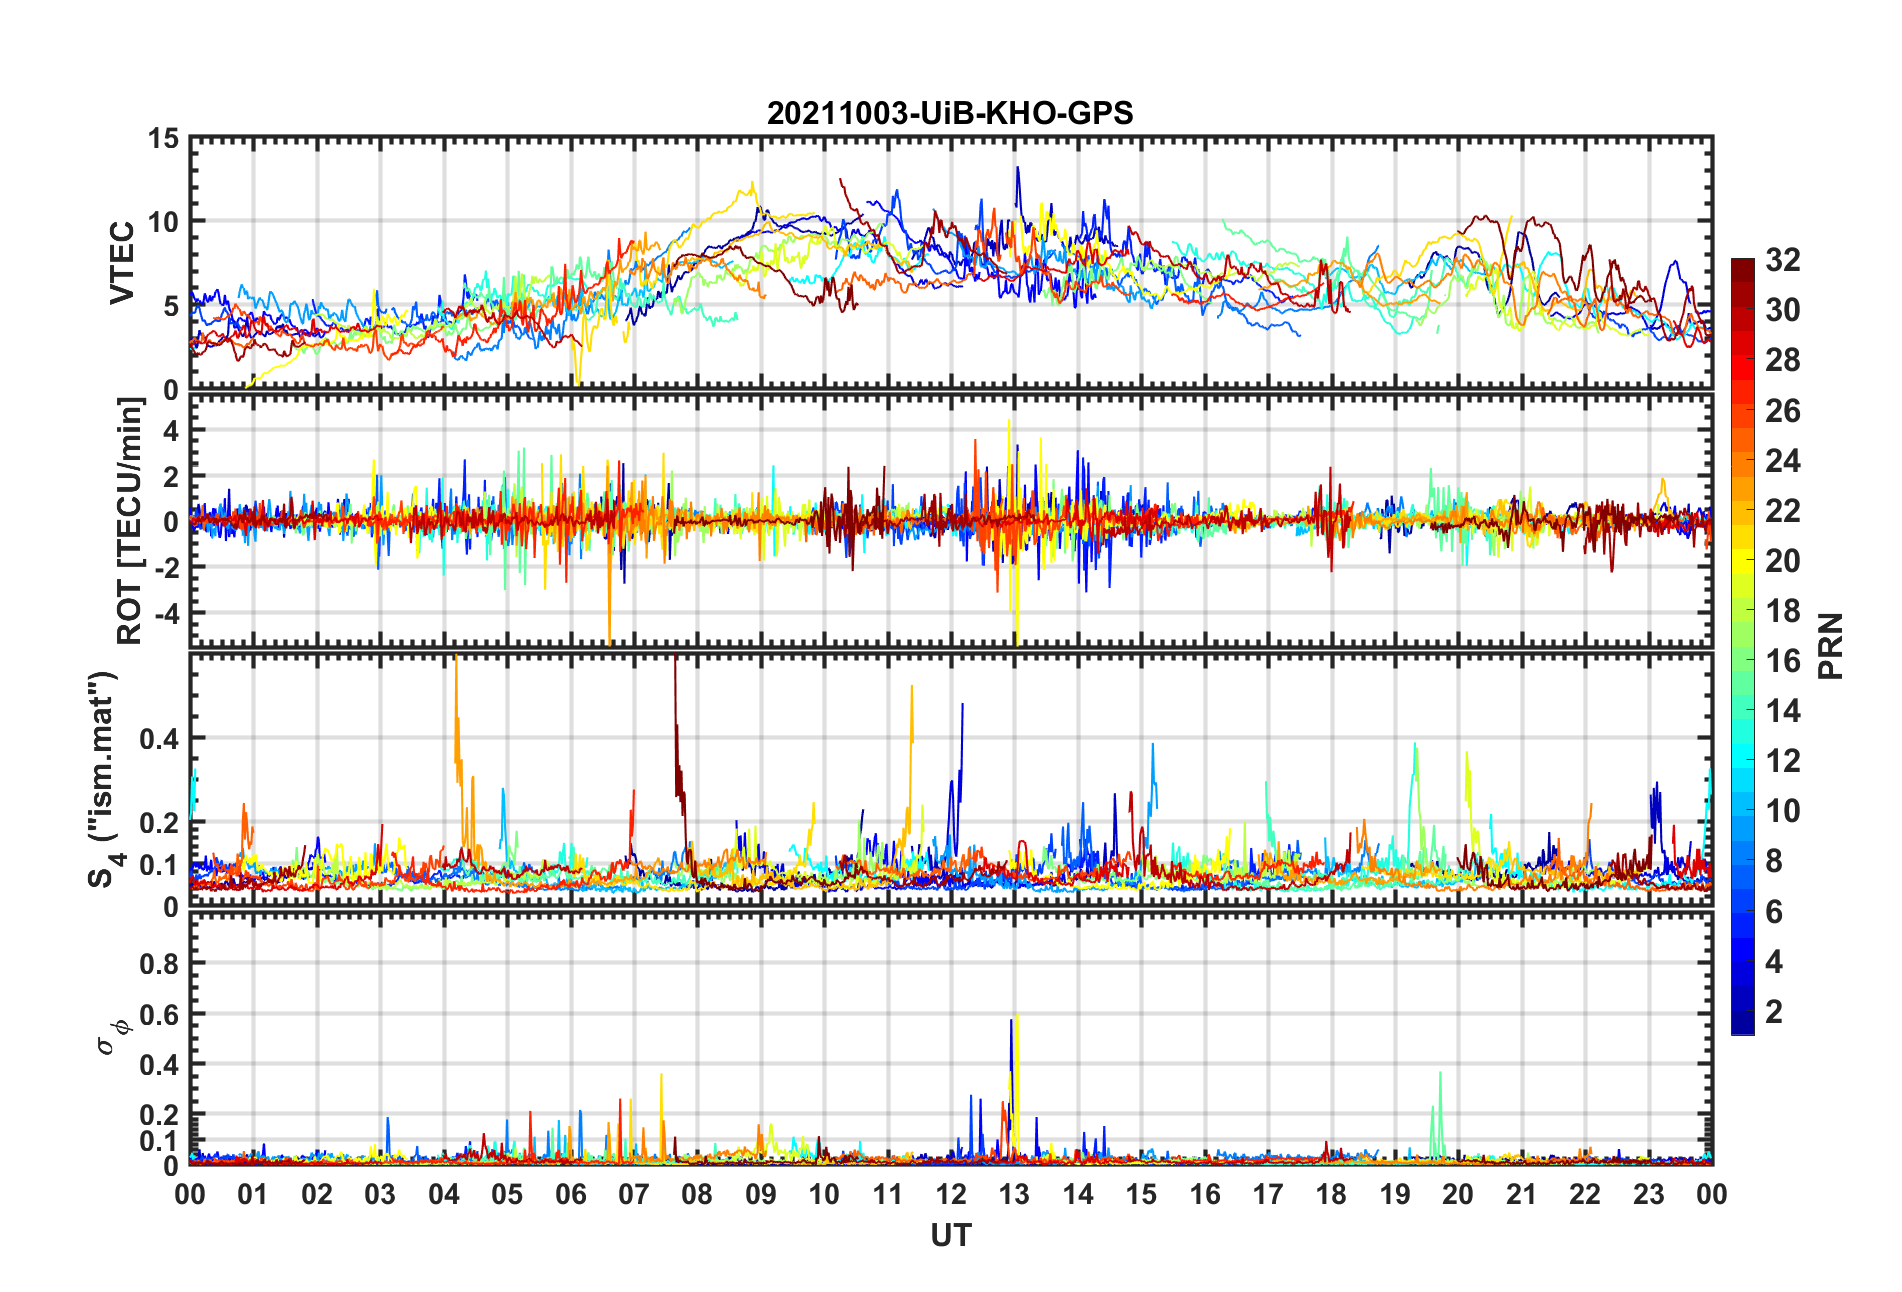Viewport: 1902px width, 1292px height.
Task: Click x-axis tick label 19
Action: click(1395, 1194)
